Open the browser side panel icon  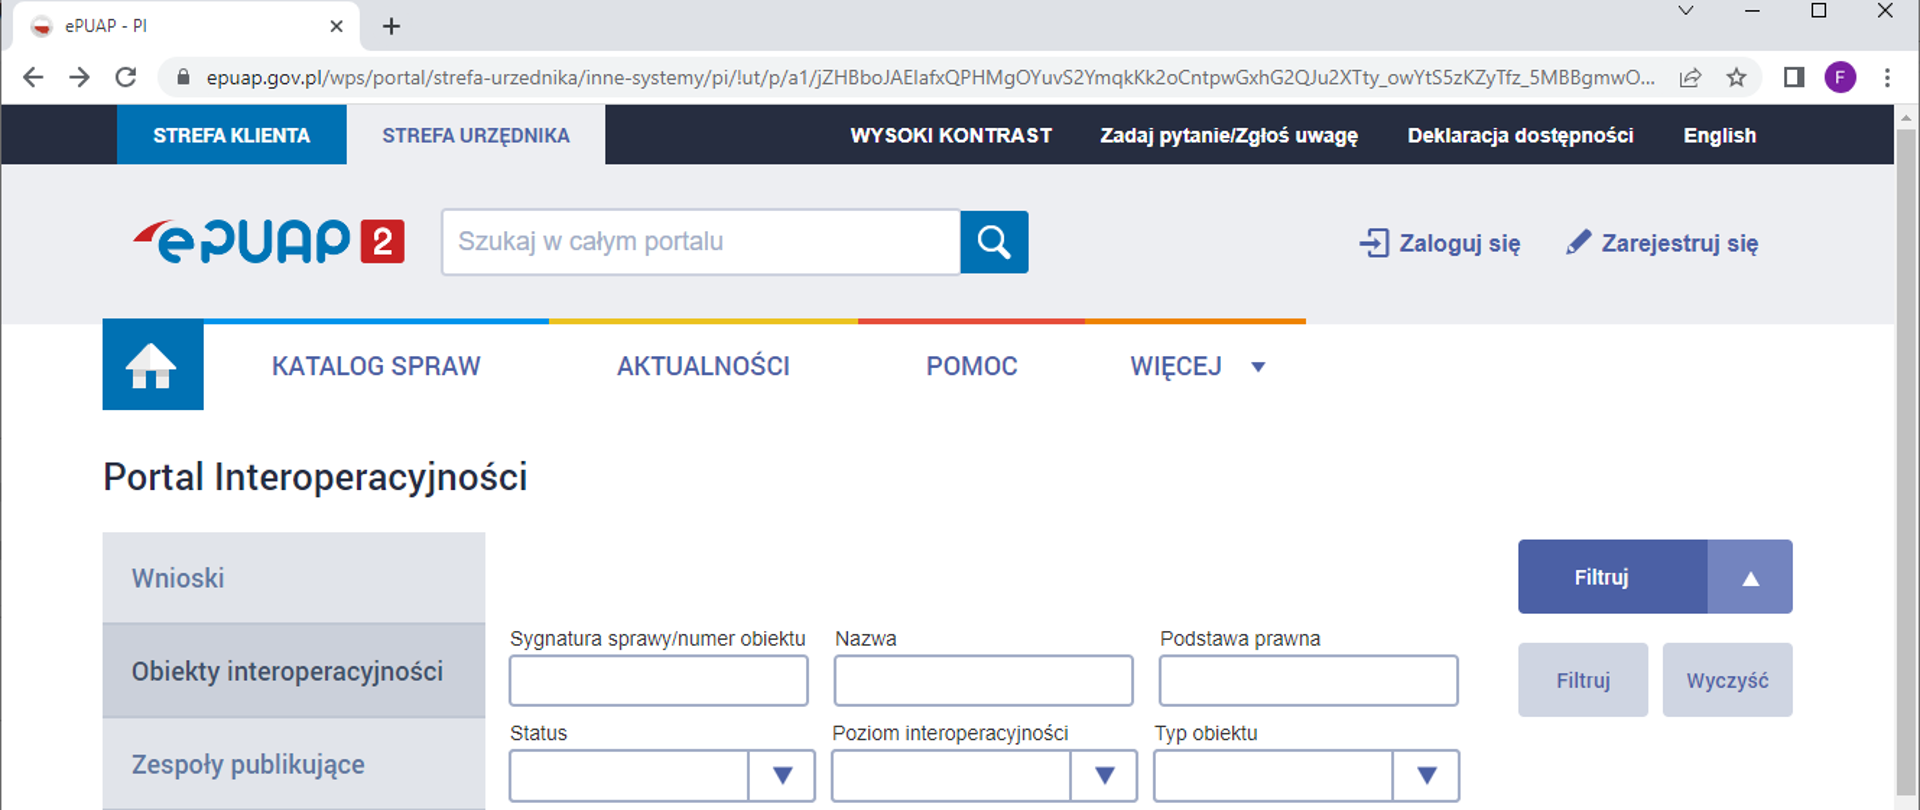point(1793,77)
